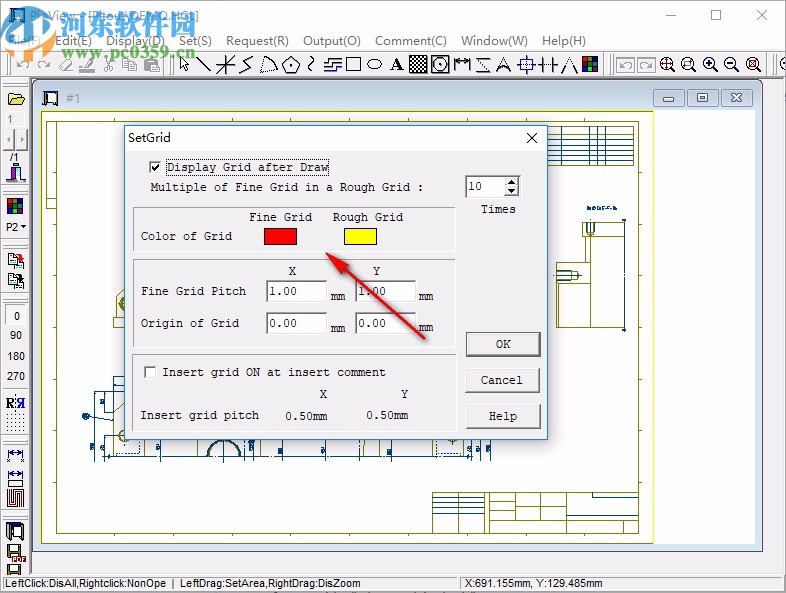This screenshot has height=593, width=786.
Task: Select the crosshair target tool
Action: [x=526, y=64]
